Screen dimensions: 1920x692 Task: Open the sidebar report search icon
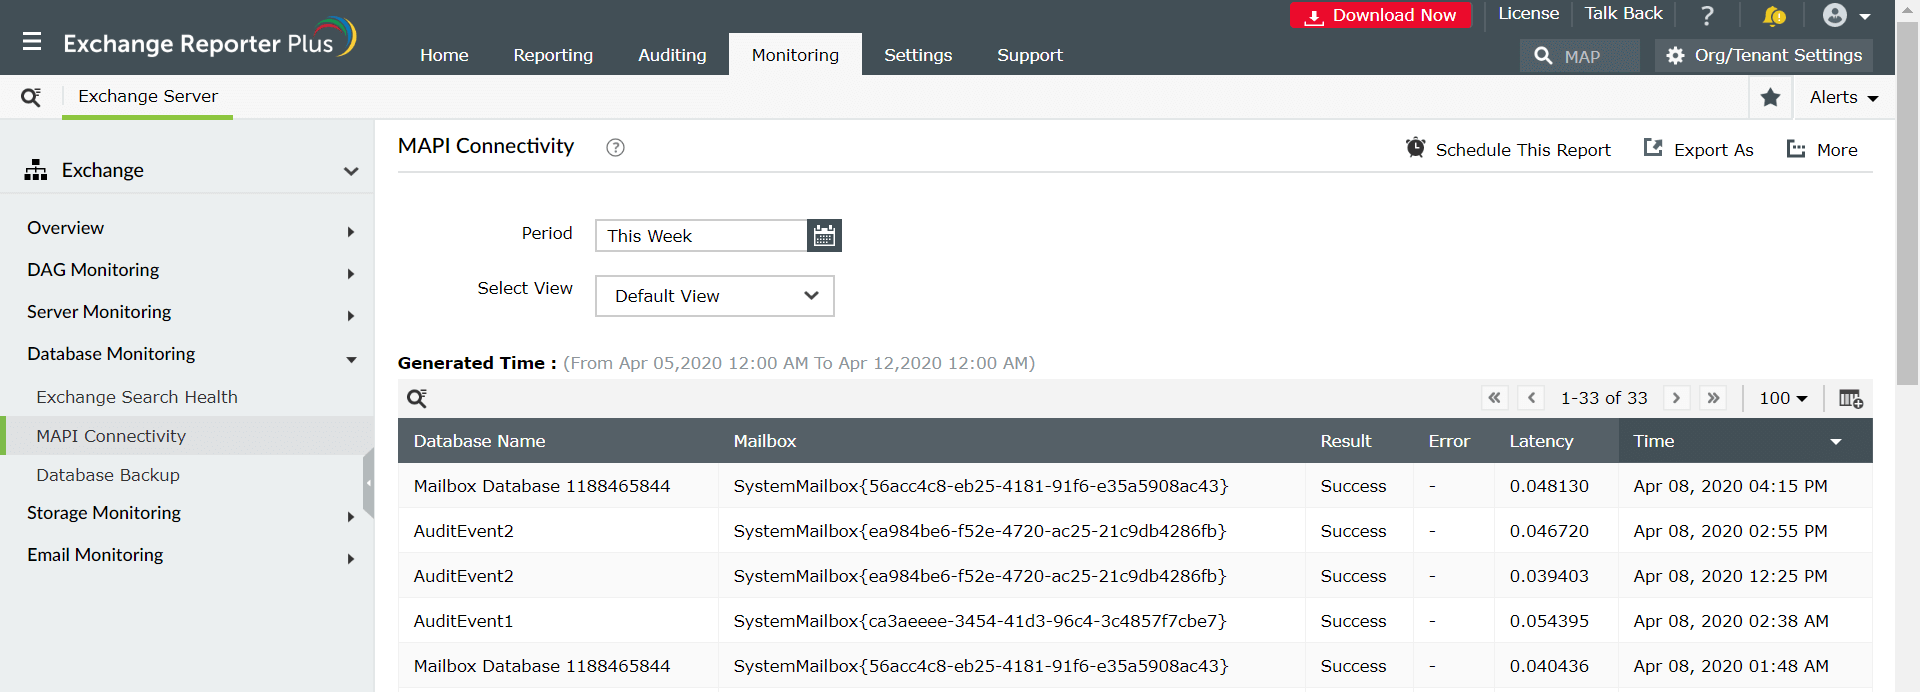pos(31,97)
